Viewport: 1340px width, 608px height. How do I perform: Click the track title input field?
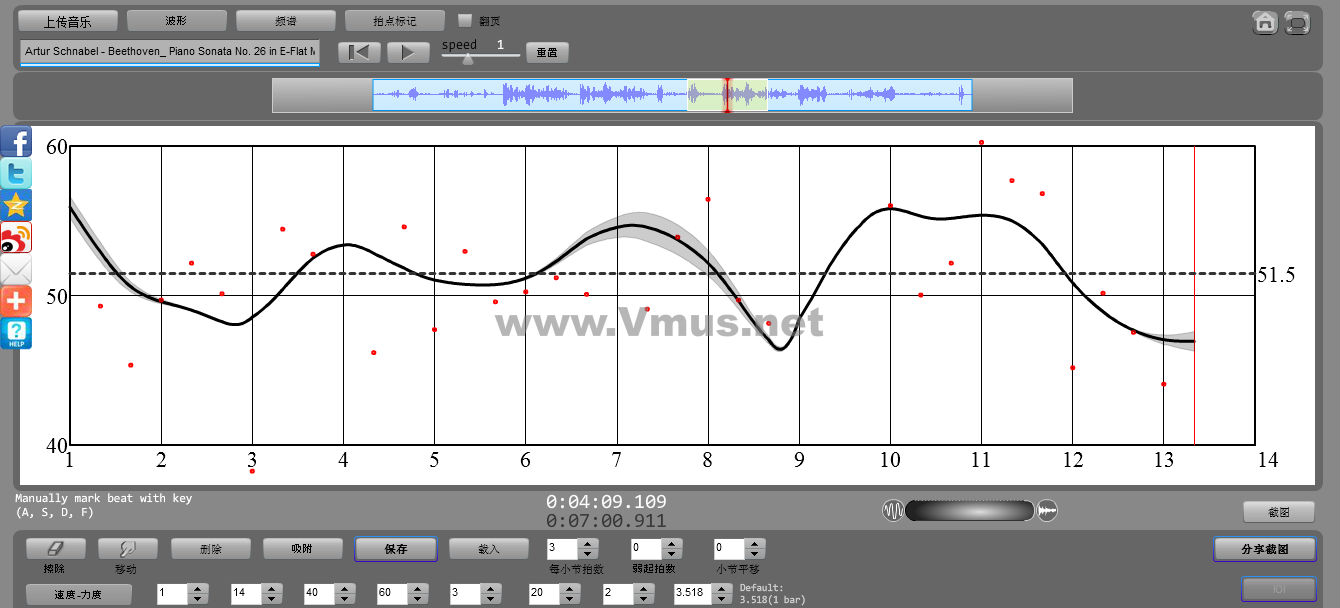[169, 51]
